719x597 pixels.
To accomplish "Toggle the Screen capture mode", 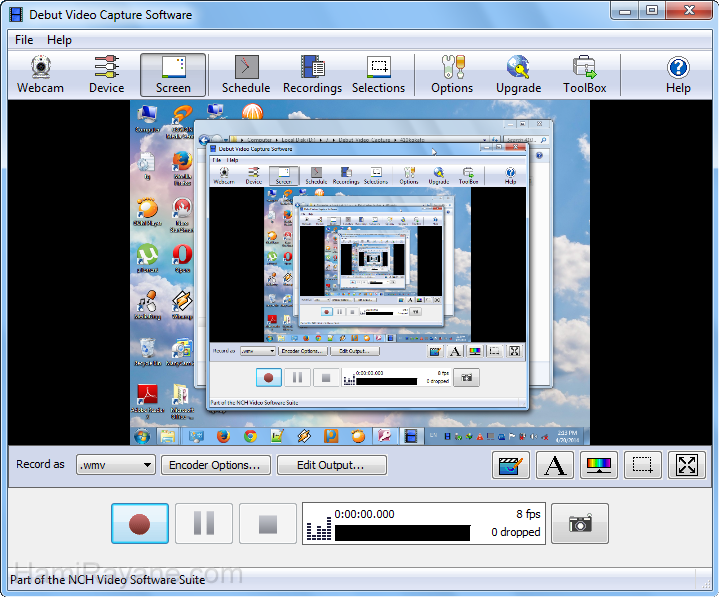I will [173, 75].
